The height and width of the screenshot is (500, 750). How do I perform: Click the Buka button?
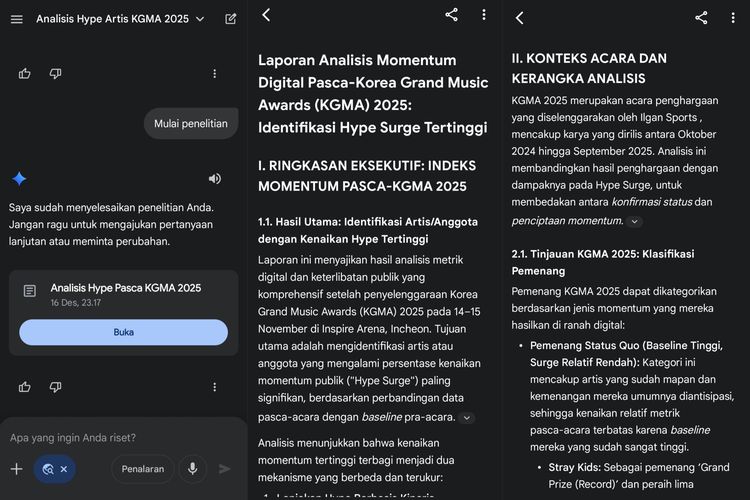point(123,332)
